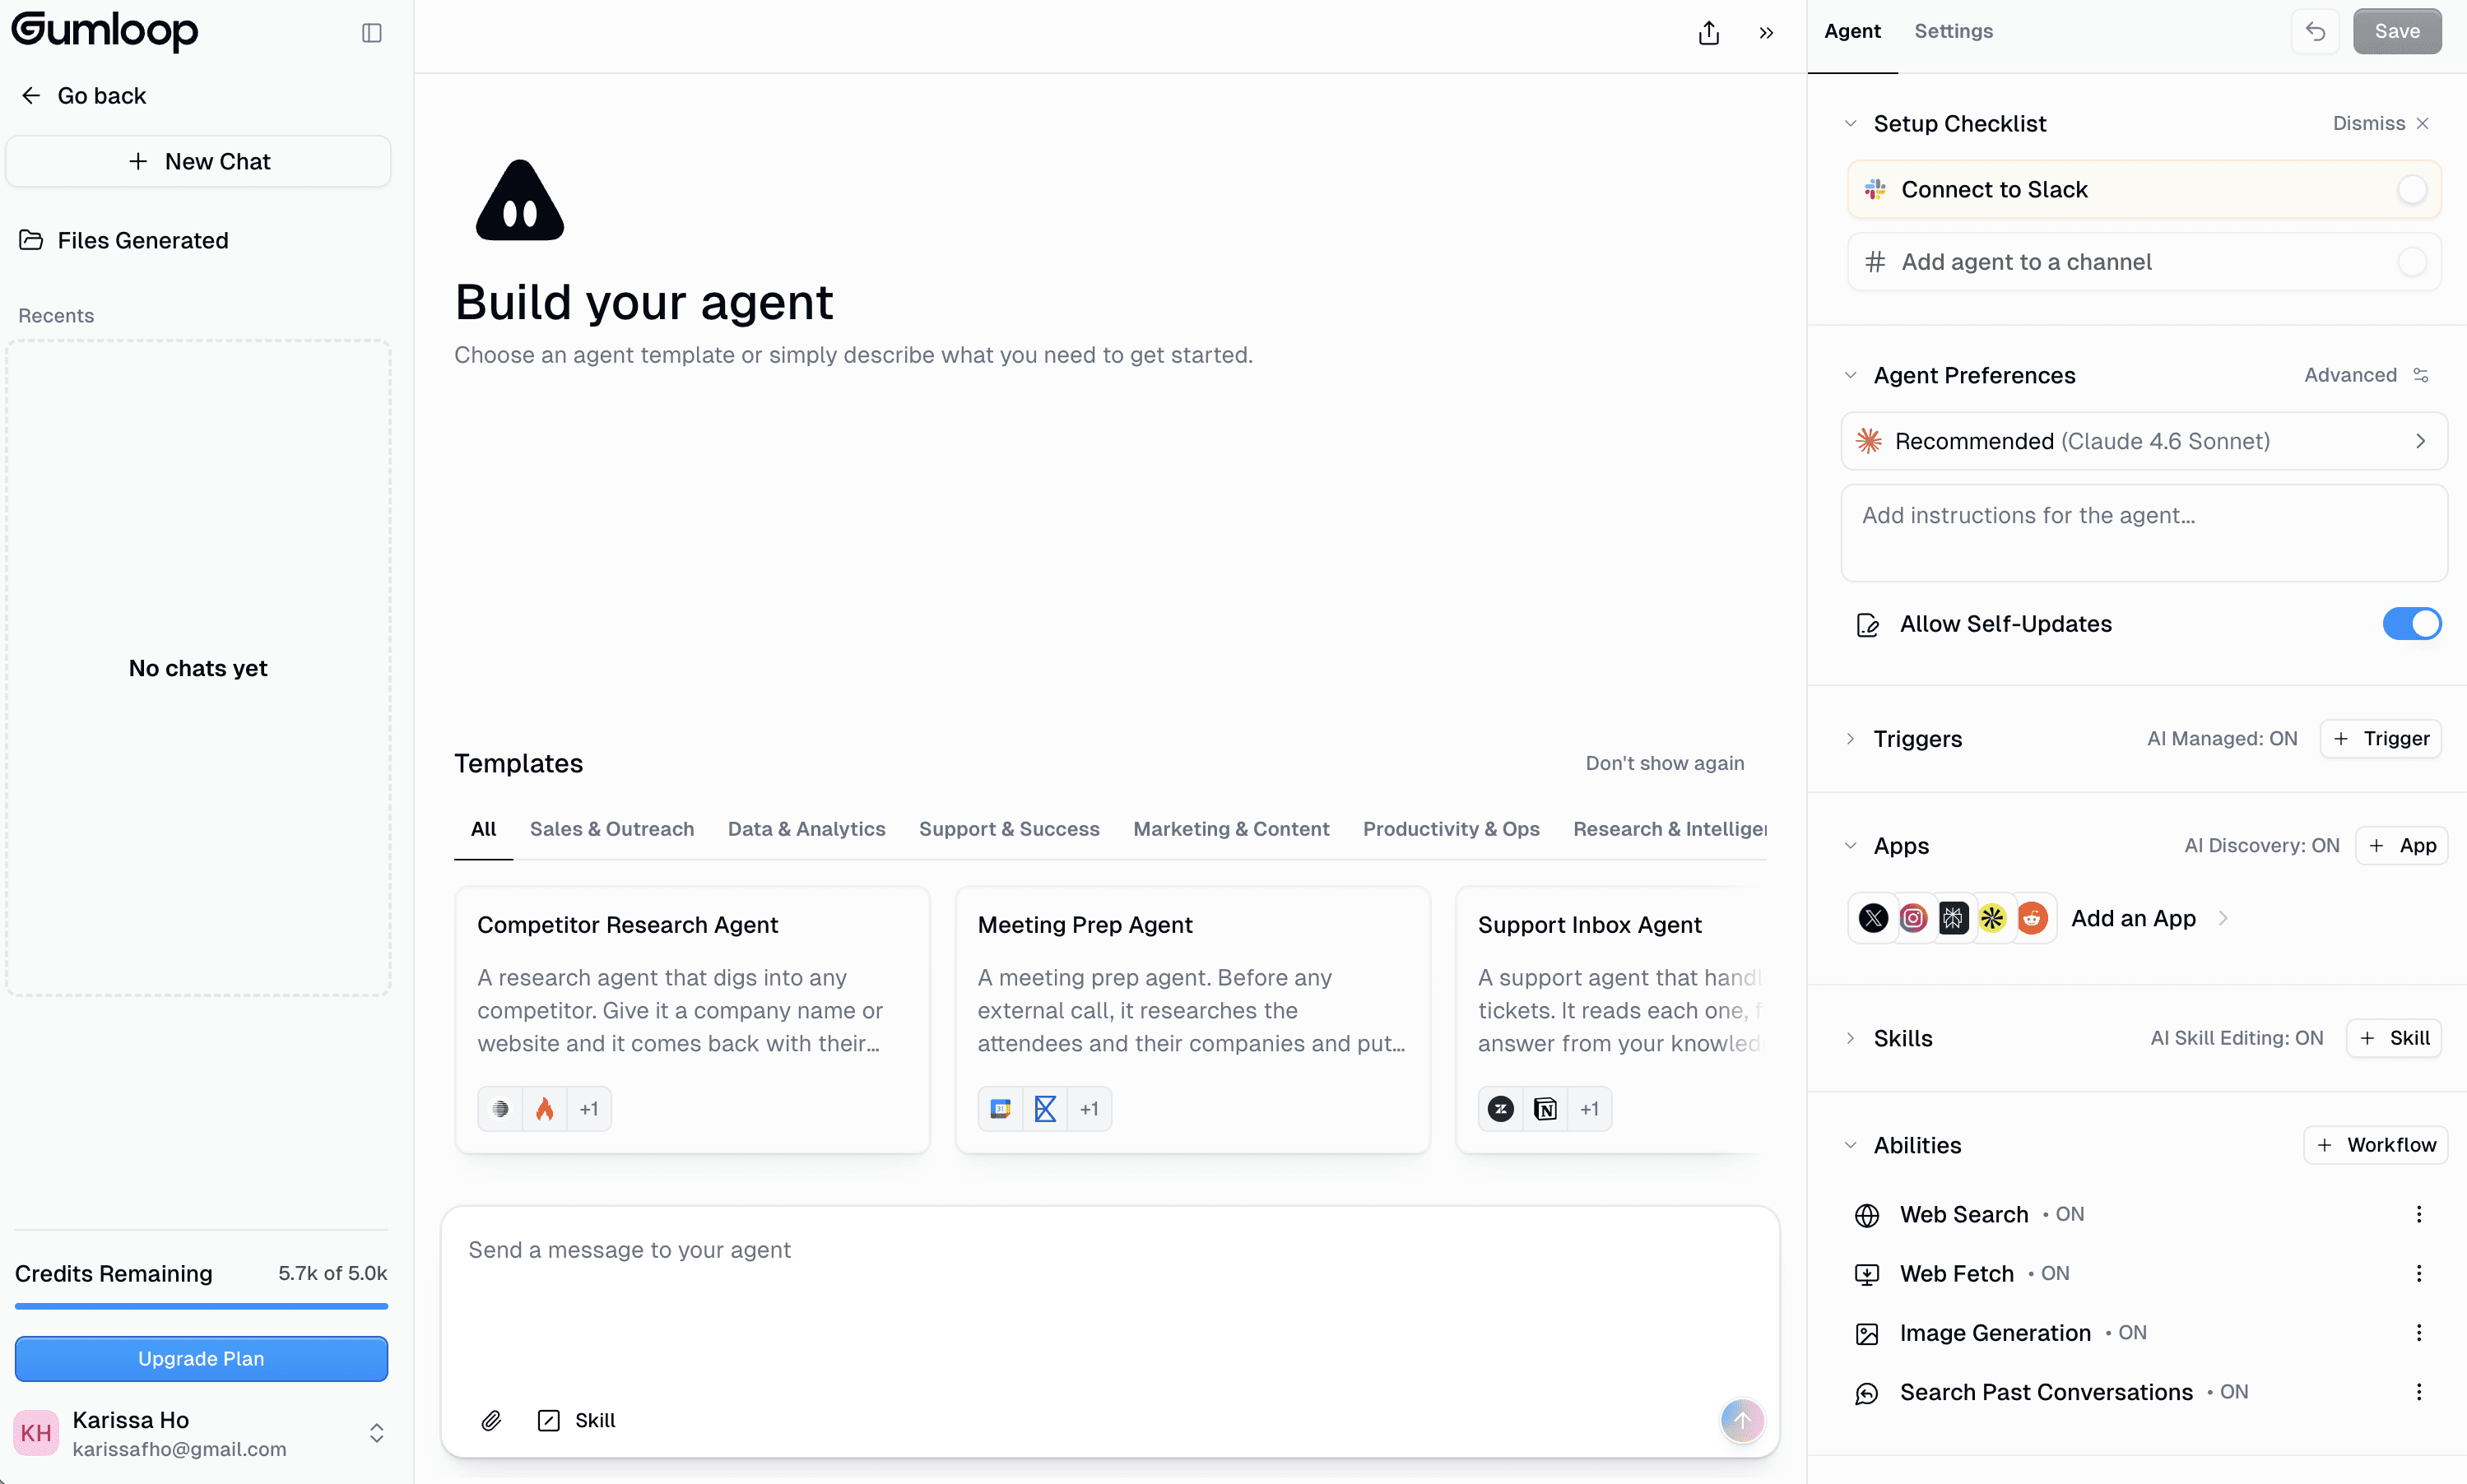Viewport: 2467px width, 1484px height.
Task: Click the paperclip attachment icon
Action: pyautogui.click(x=491, y=1420)
